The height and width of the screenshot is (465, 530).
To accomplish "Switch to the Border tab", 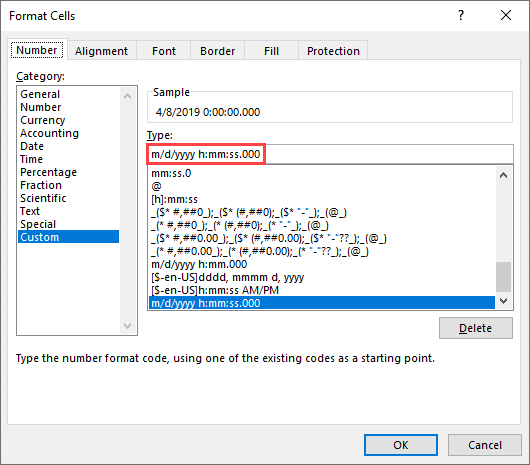I will [217, 51].
